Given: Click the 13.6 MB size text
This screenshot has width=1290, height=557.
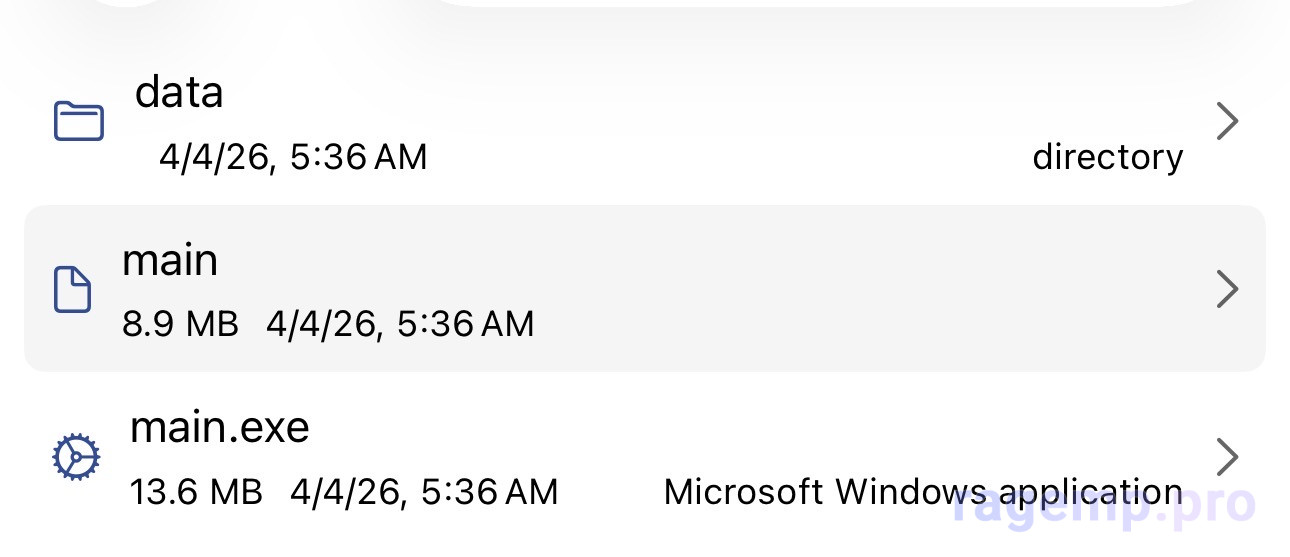Looking at the screenshot, I should click(196, 492).
